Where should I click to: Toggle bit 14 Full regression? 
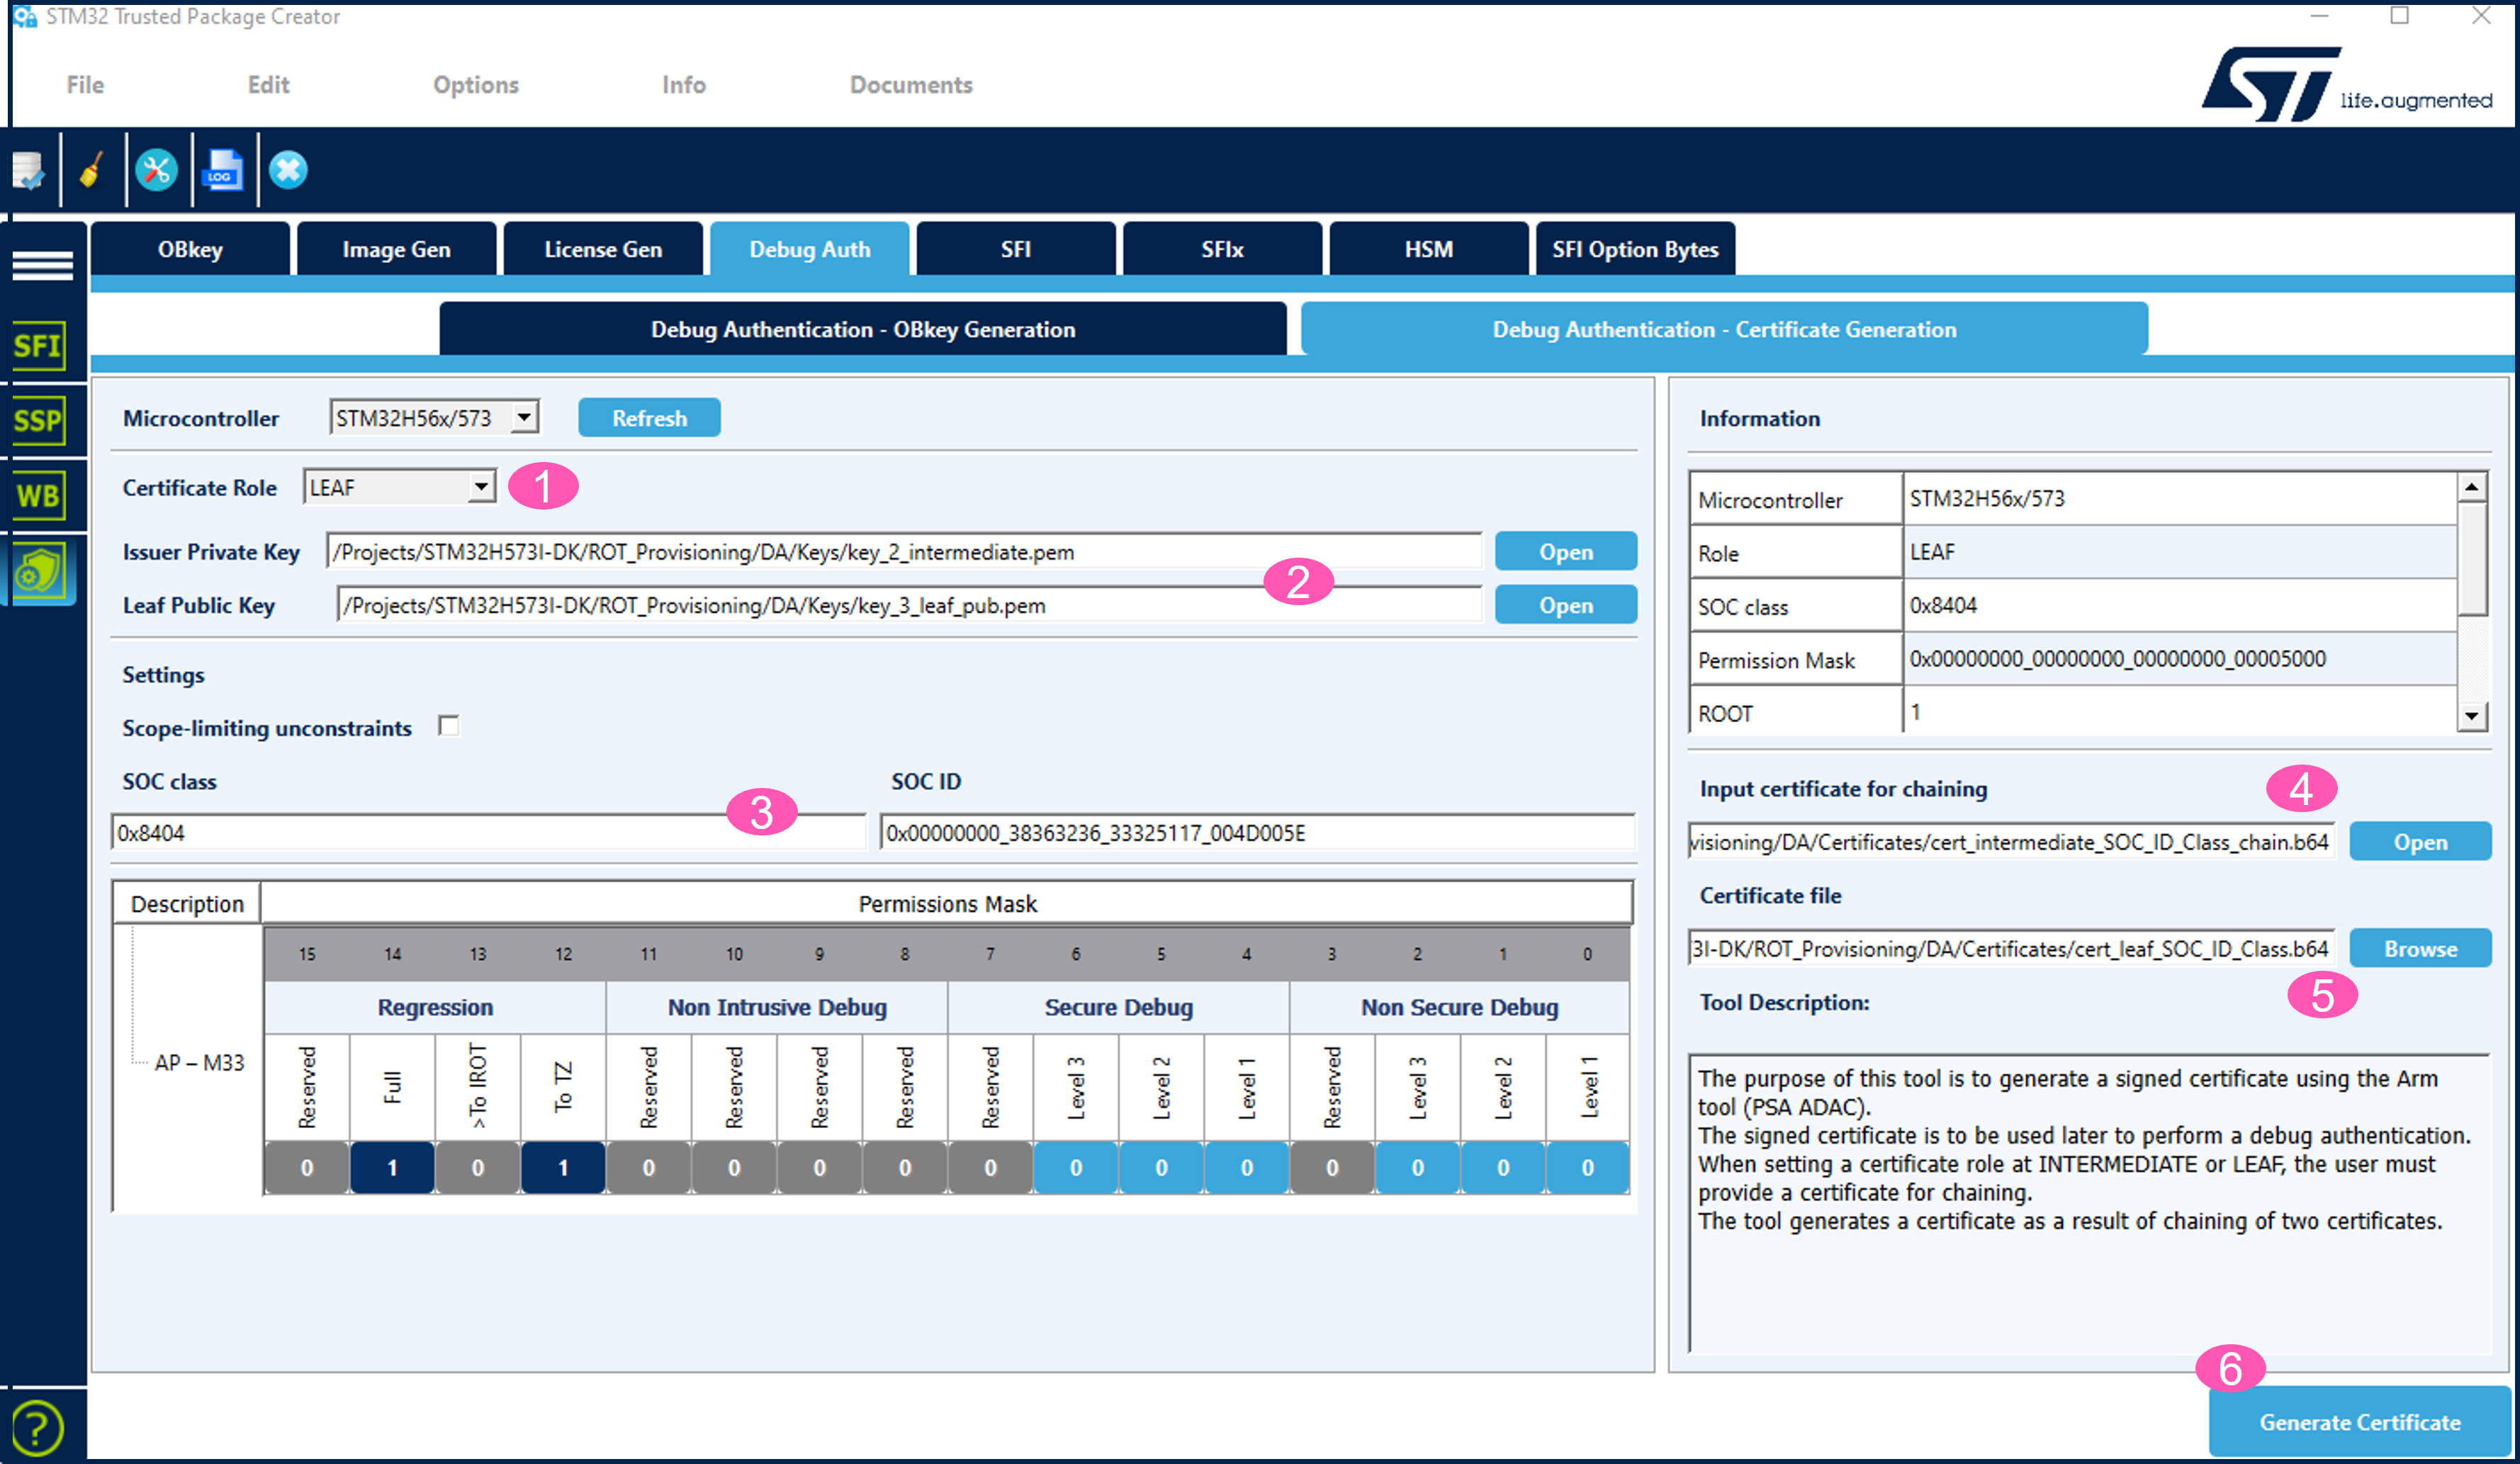click(392, 1167)
